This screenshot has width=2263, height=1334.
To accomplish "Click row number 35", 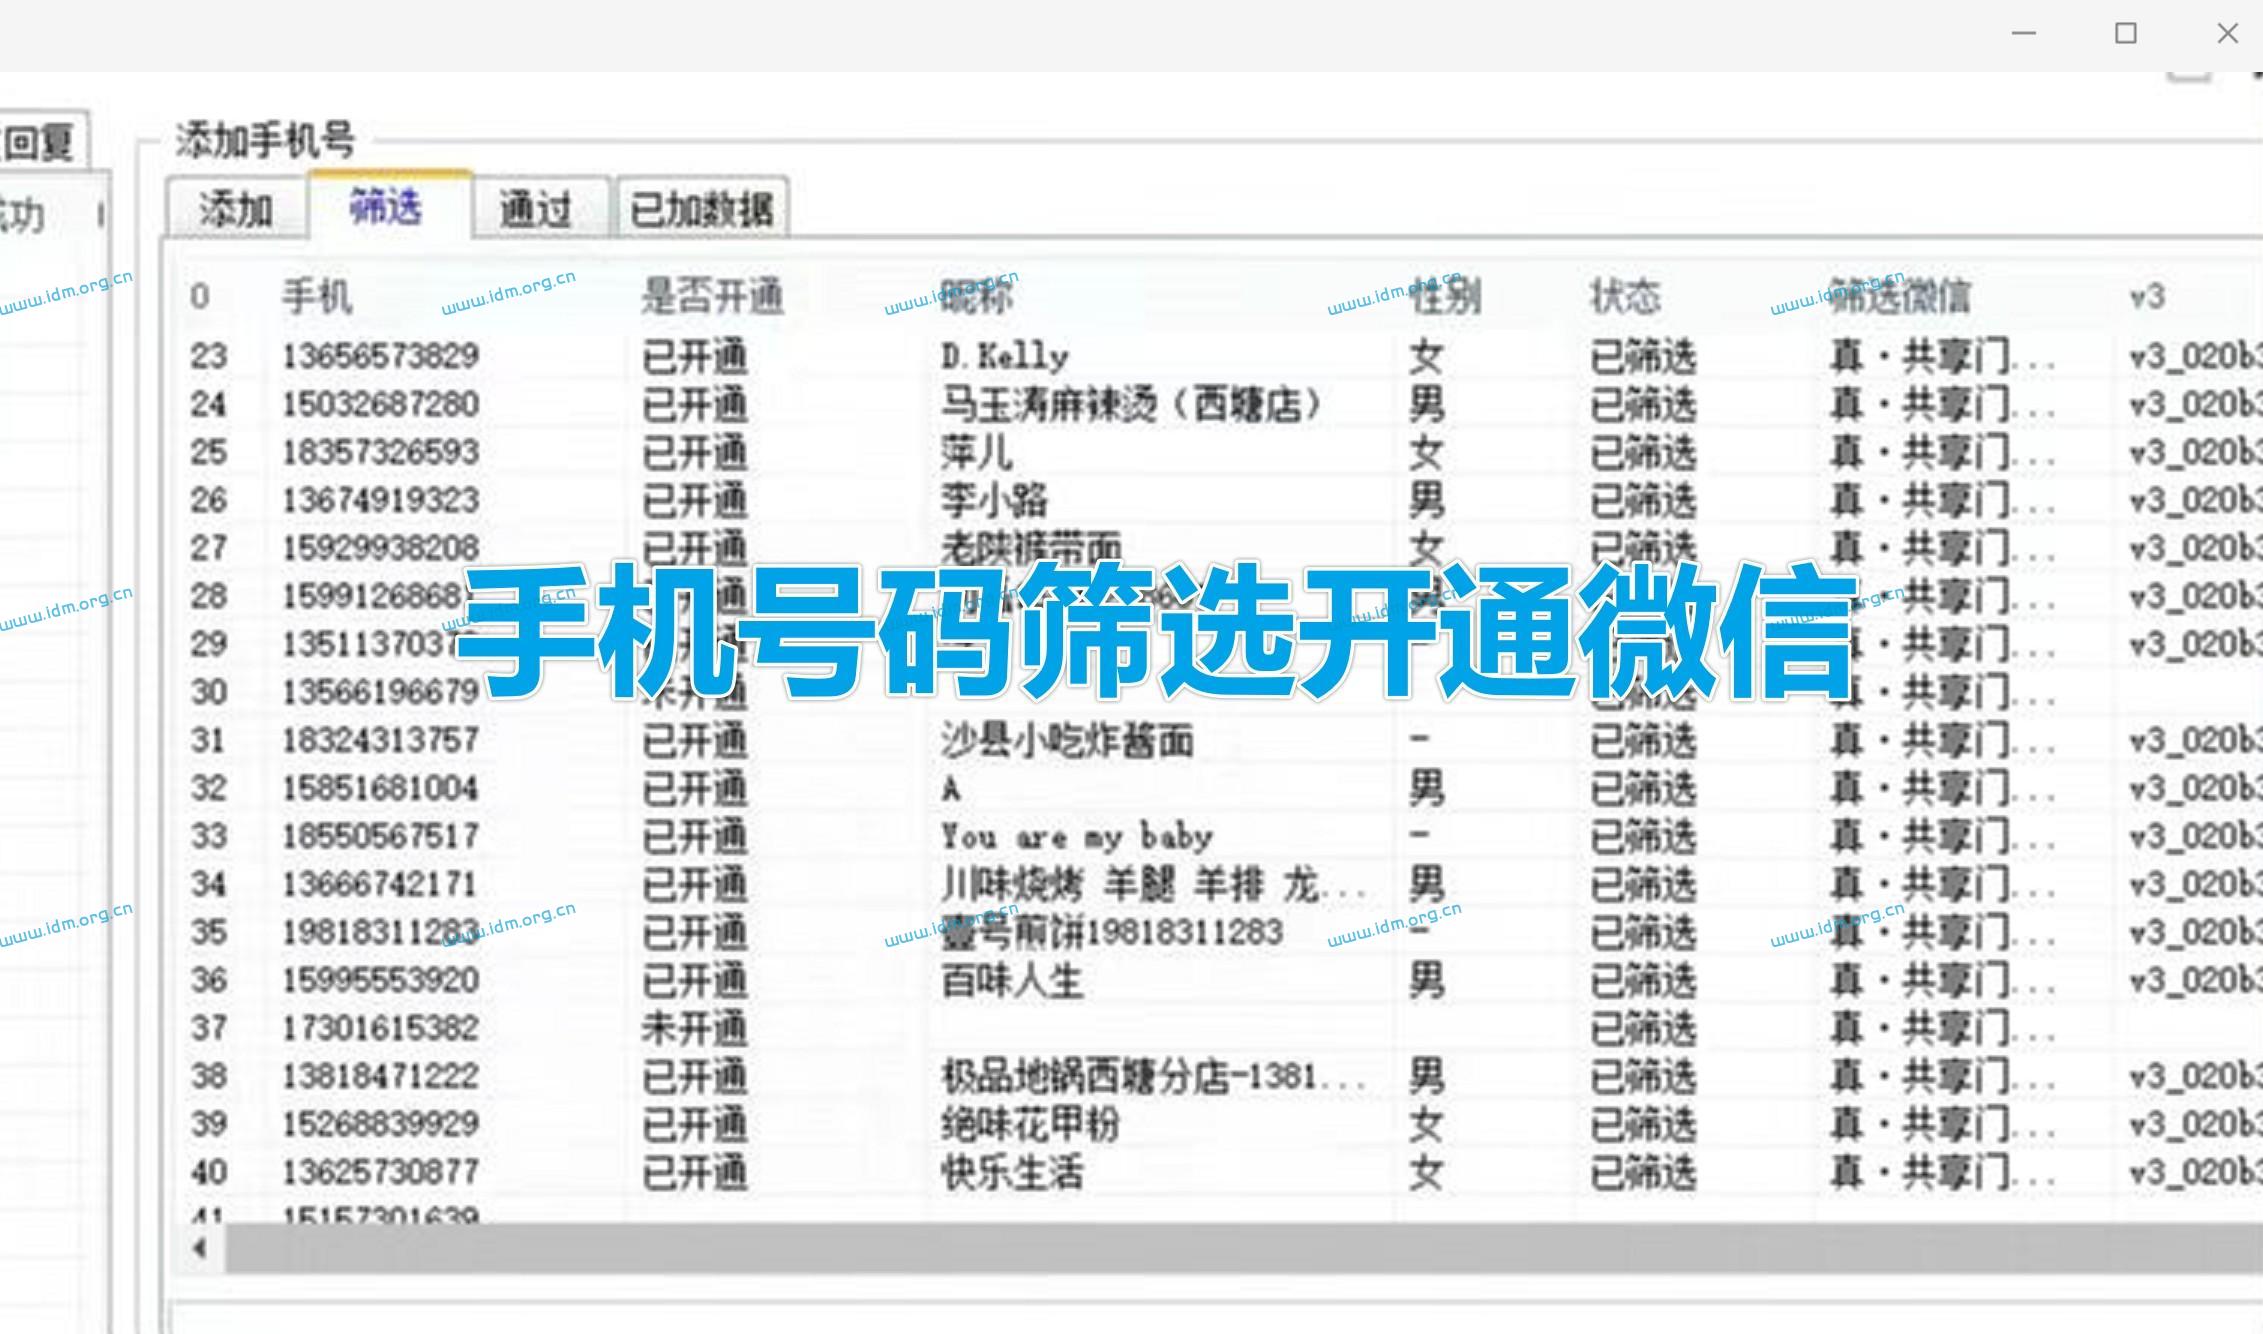I will [x=209, y=932].
